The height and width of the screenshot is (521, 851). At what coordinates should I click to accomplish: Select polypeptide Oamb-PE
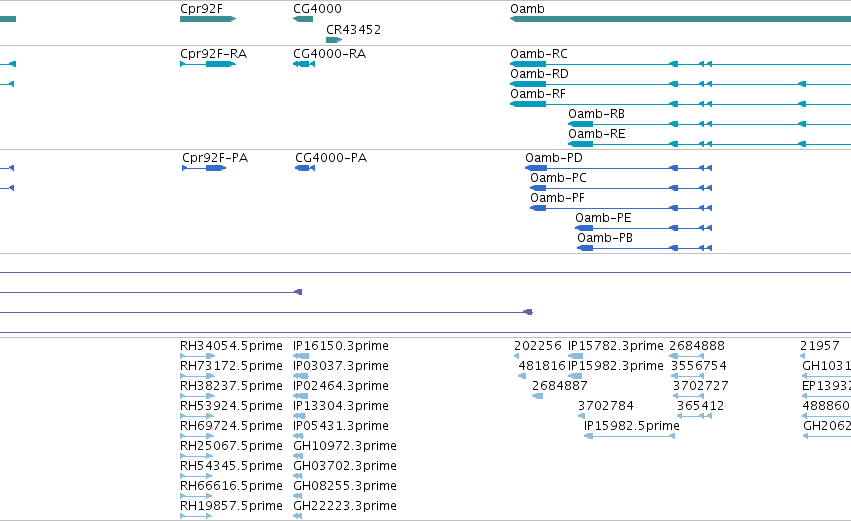(x=643, y=228)
